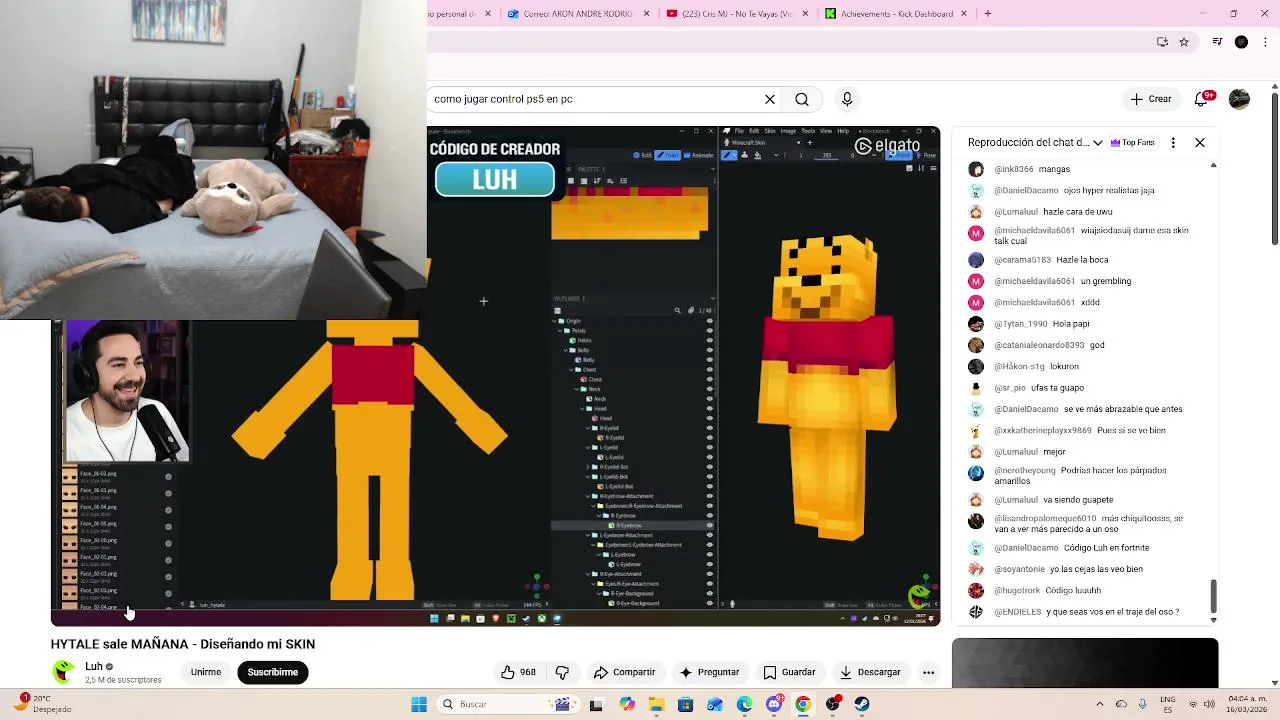Click the chat replay vertical scrollbar
The height and width of the screenshot is (720, 1280).
[1213, 596]
